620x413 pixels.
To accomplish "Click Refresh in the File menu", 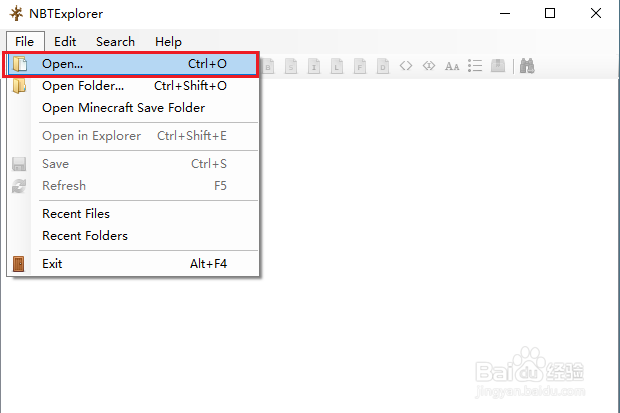I will [x=133, y=186].
